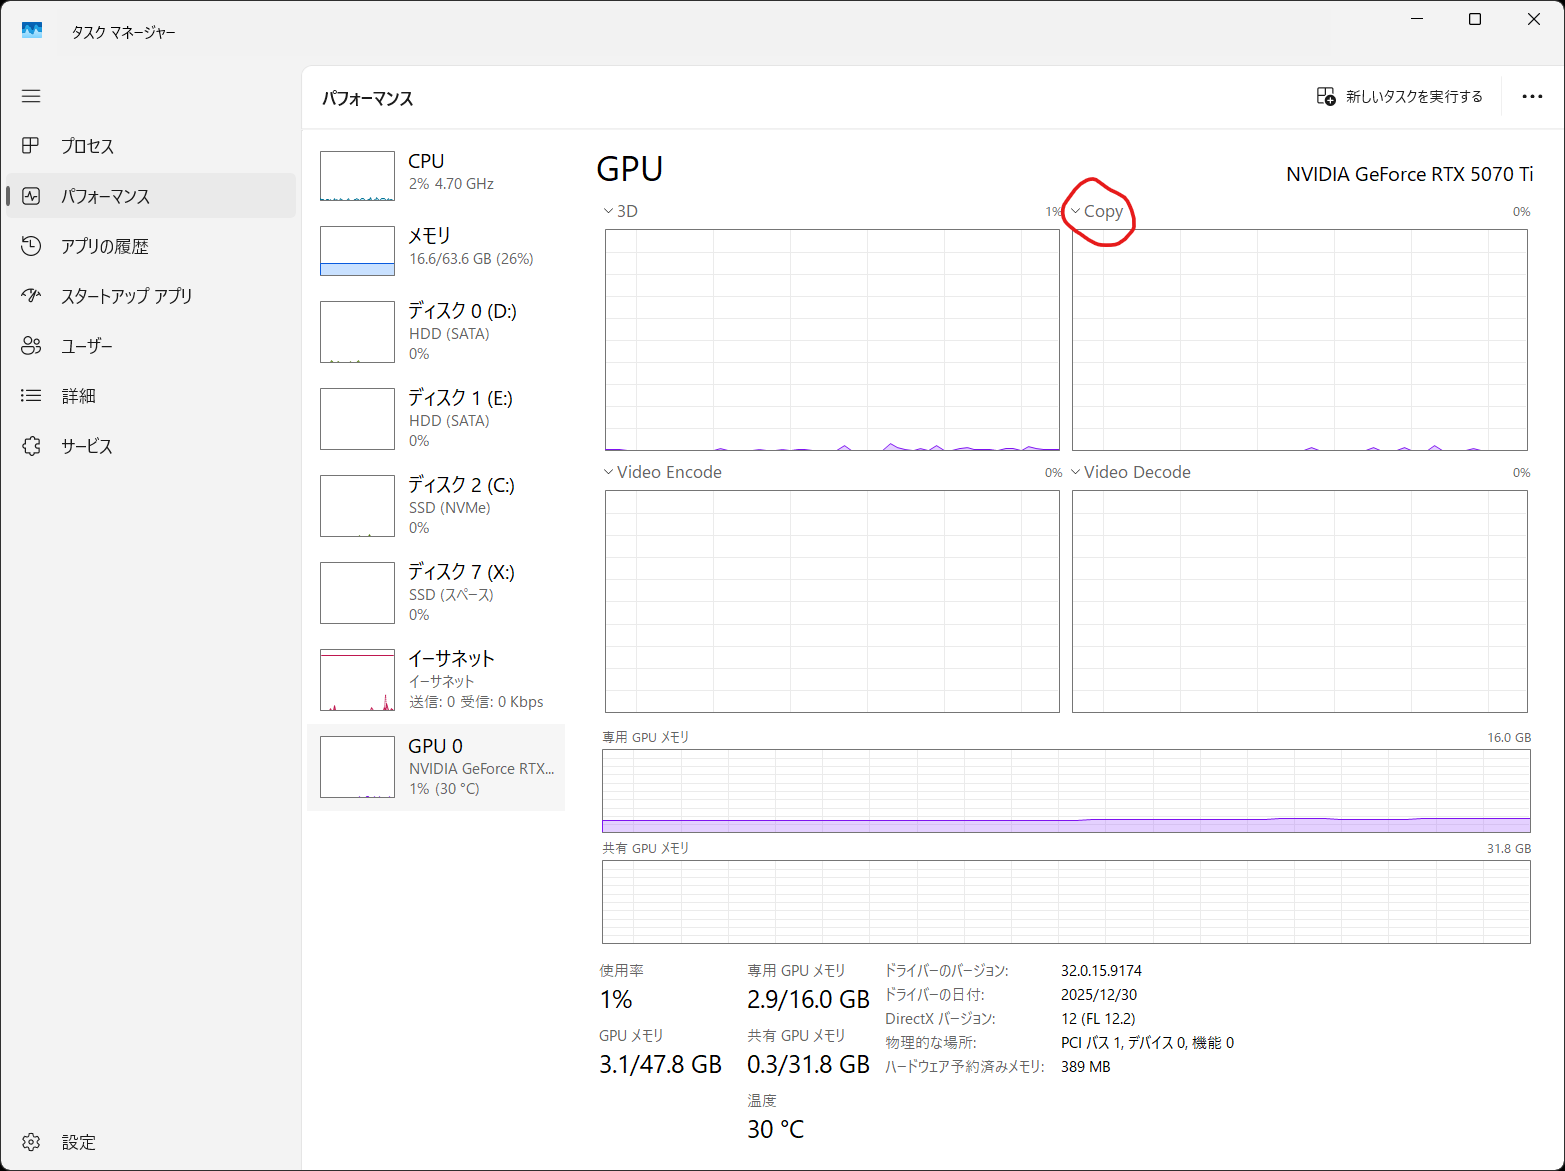Select ディスク 7 (X:) entry
This screenshot has width=1565, height=1171.
click(436, 592)
